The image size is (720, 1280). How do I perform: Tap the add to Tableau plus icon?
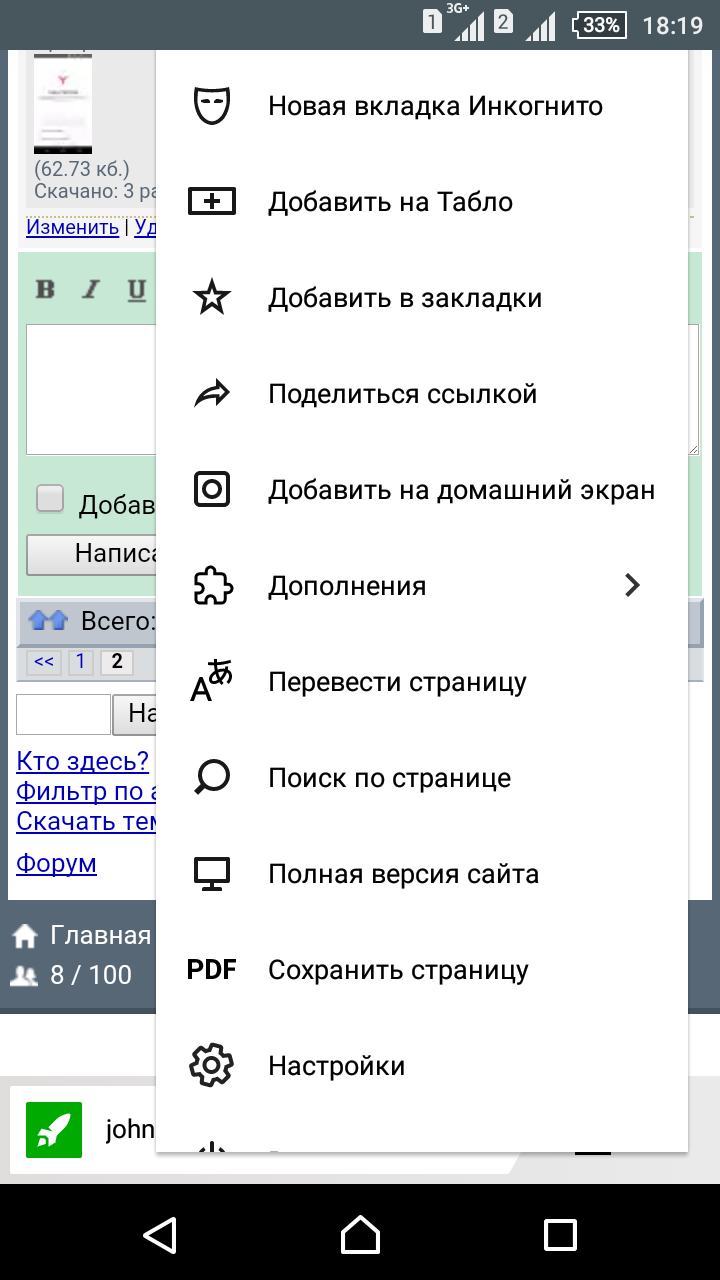coord(211,202)
